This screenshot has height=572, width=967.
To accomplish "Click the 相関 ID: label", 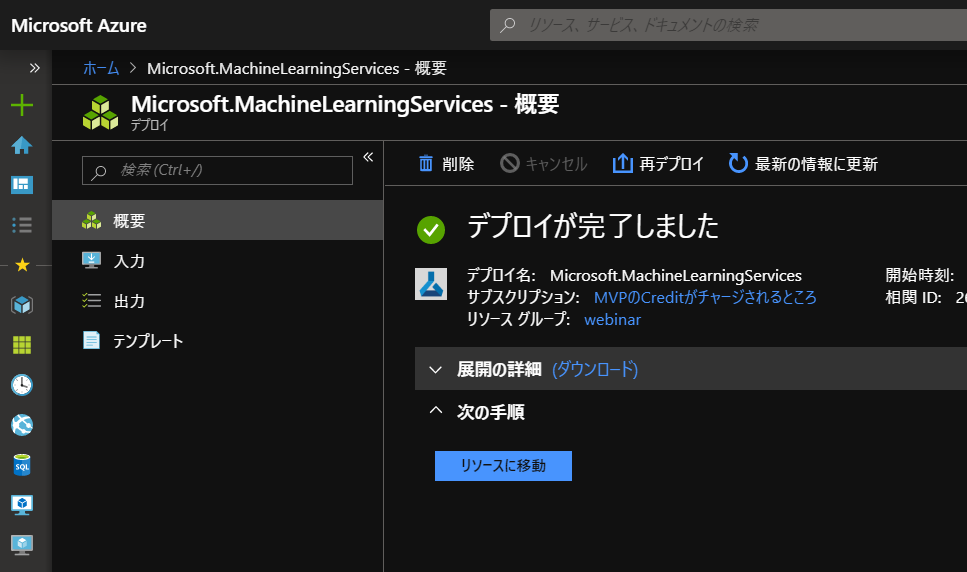I will pos(913,297).
